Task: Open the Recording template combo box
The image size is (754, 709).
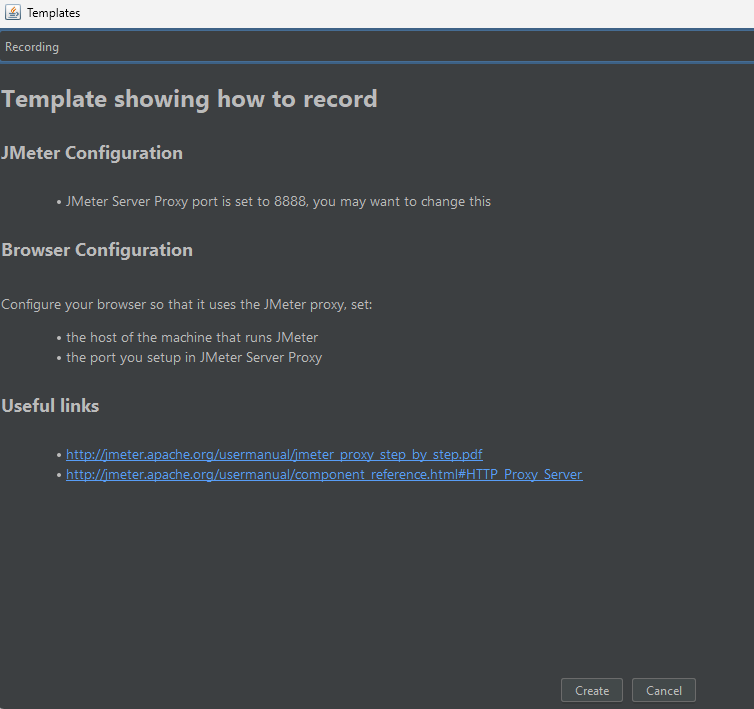Action: point(377,47)
